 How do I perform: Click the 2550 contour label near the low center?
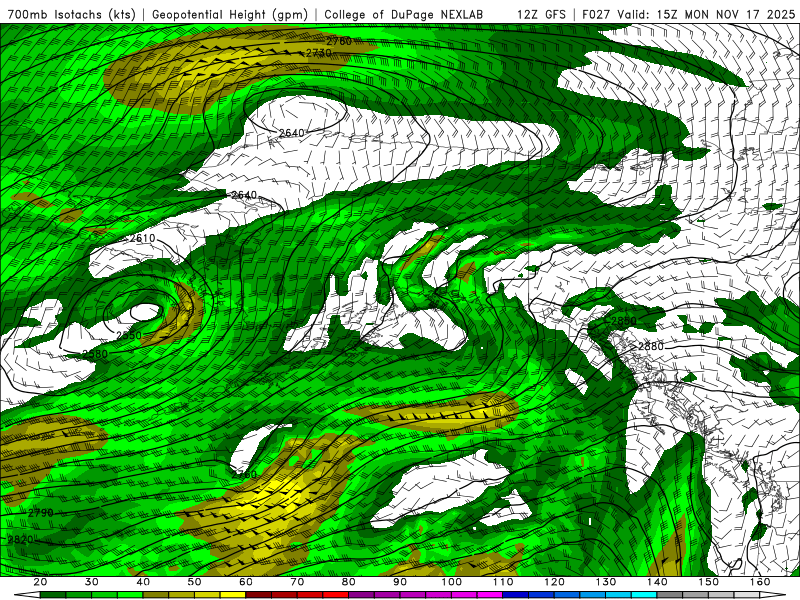click(x=129, y=336)
